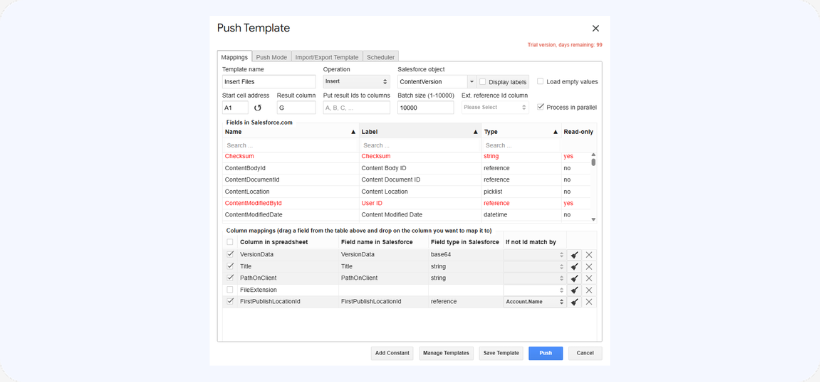
Task: Remove the PathOnClient row with X icon
Action: coord(589,278)
